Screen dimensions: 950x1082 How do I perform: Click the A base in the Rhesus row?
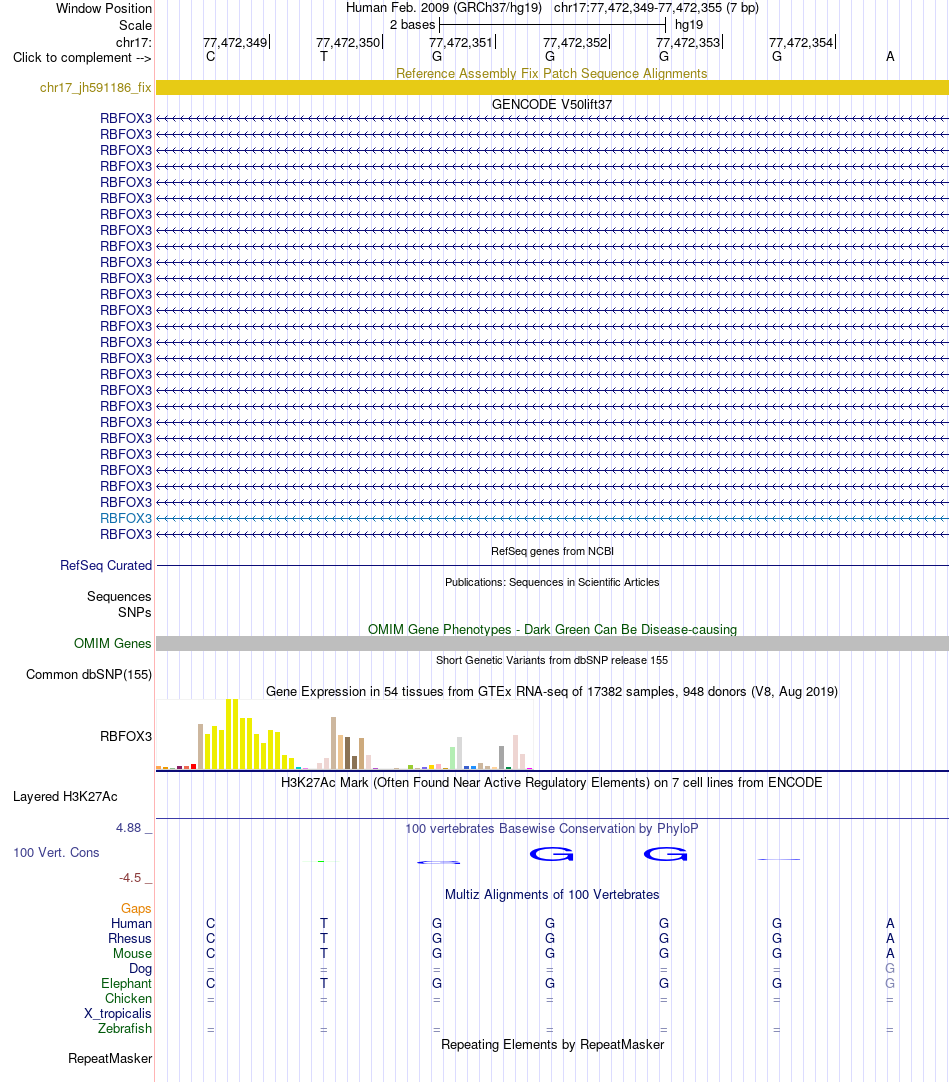pos(890,938)
